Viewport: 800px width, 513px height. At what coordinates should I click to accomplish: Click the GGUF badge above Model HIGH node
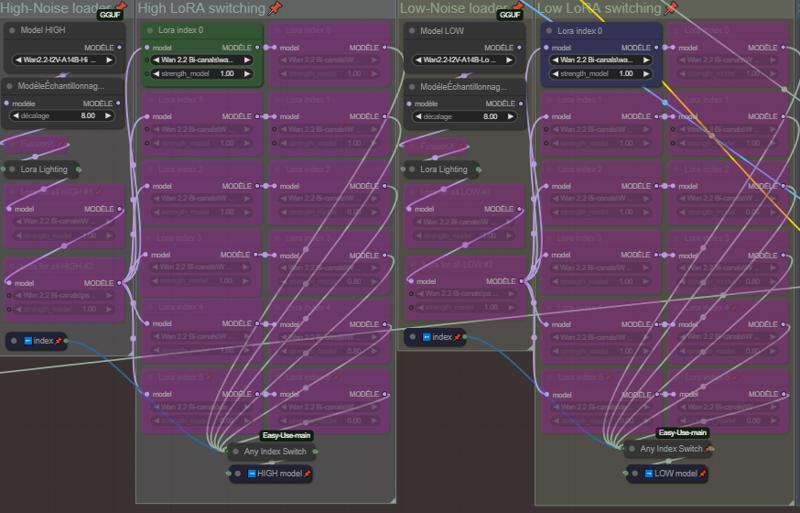point(110,15)
